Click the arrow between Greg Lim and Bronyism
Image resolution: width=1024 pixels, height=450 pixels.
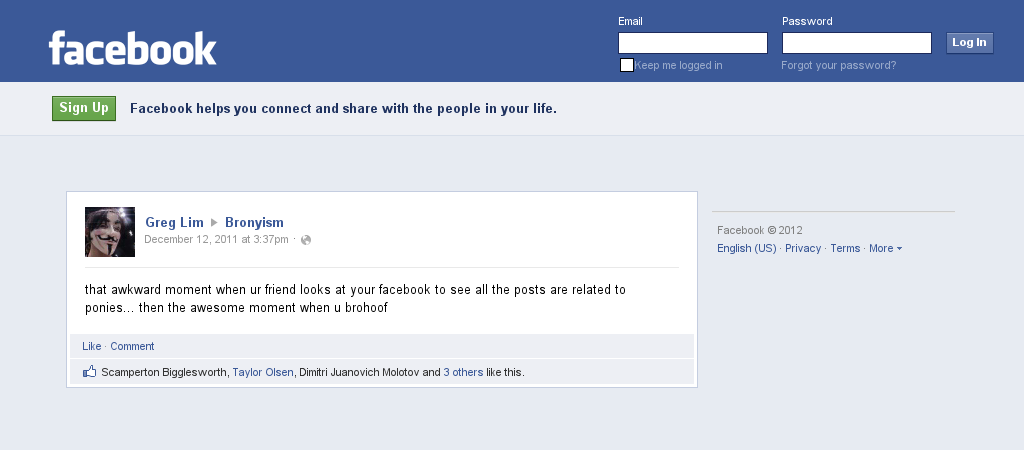tap(214, 222)
